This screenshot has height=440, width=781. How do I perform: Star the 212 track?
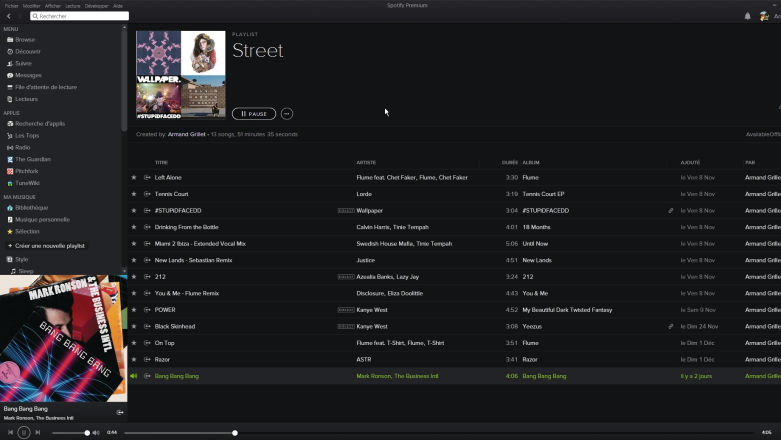pyautogui.click(x=133, y=277)
